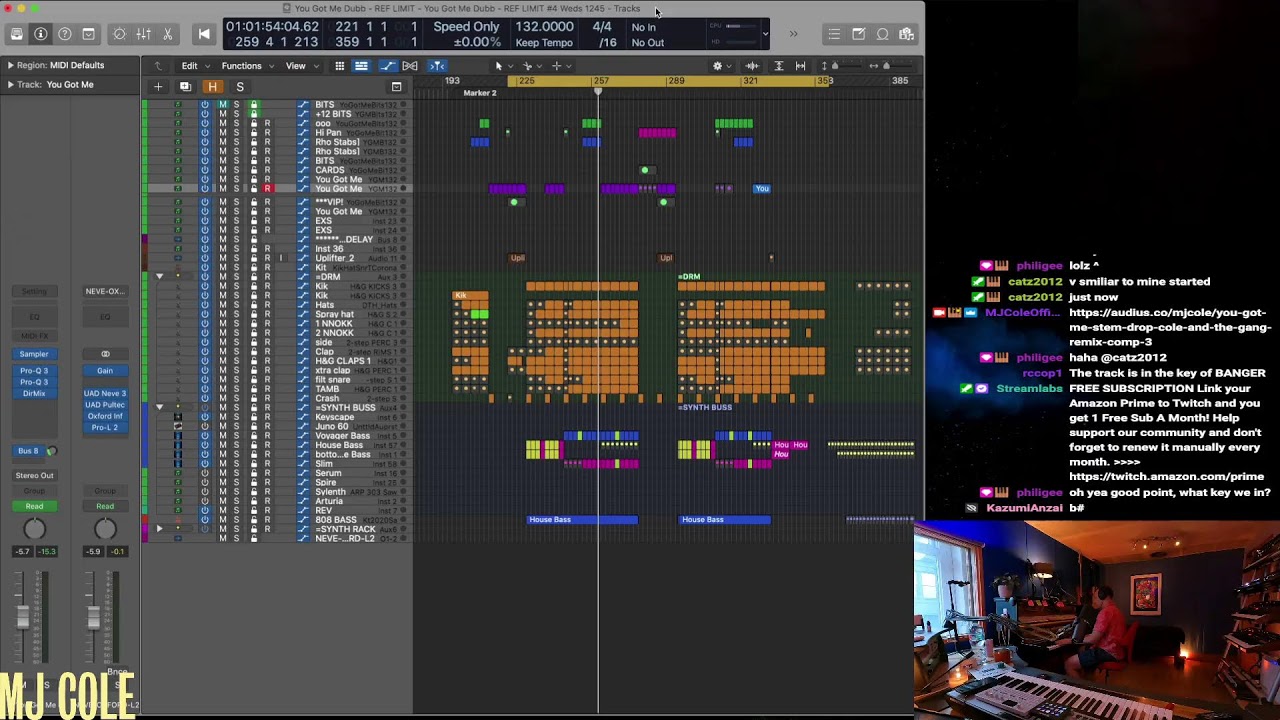Click automation icon on Uplifter_2 track
The width and height of the screenshot is (1280, 720).
click(x=303, y=258)
